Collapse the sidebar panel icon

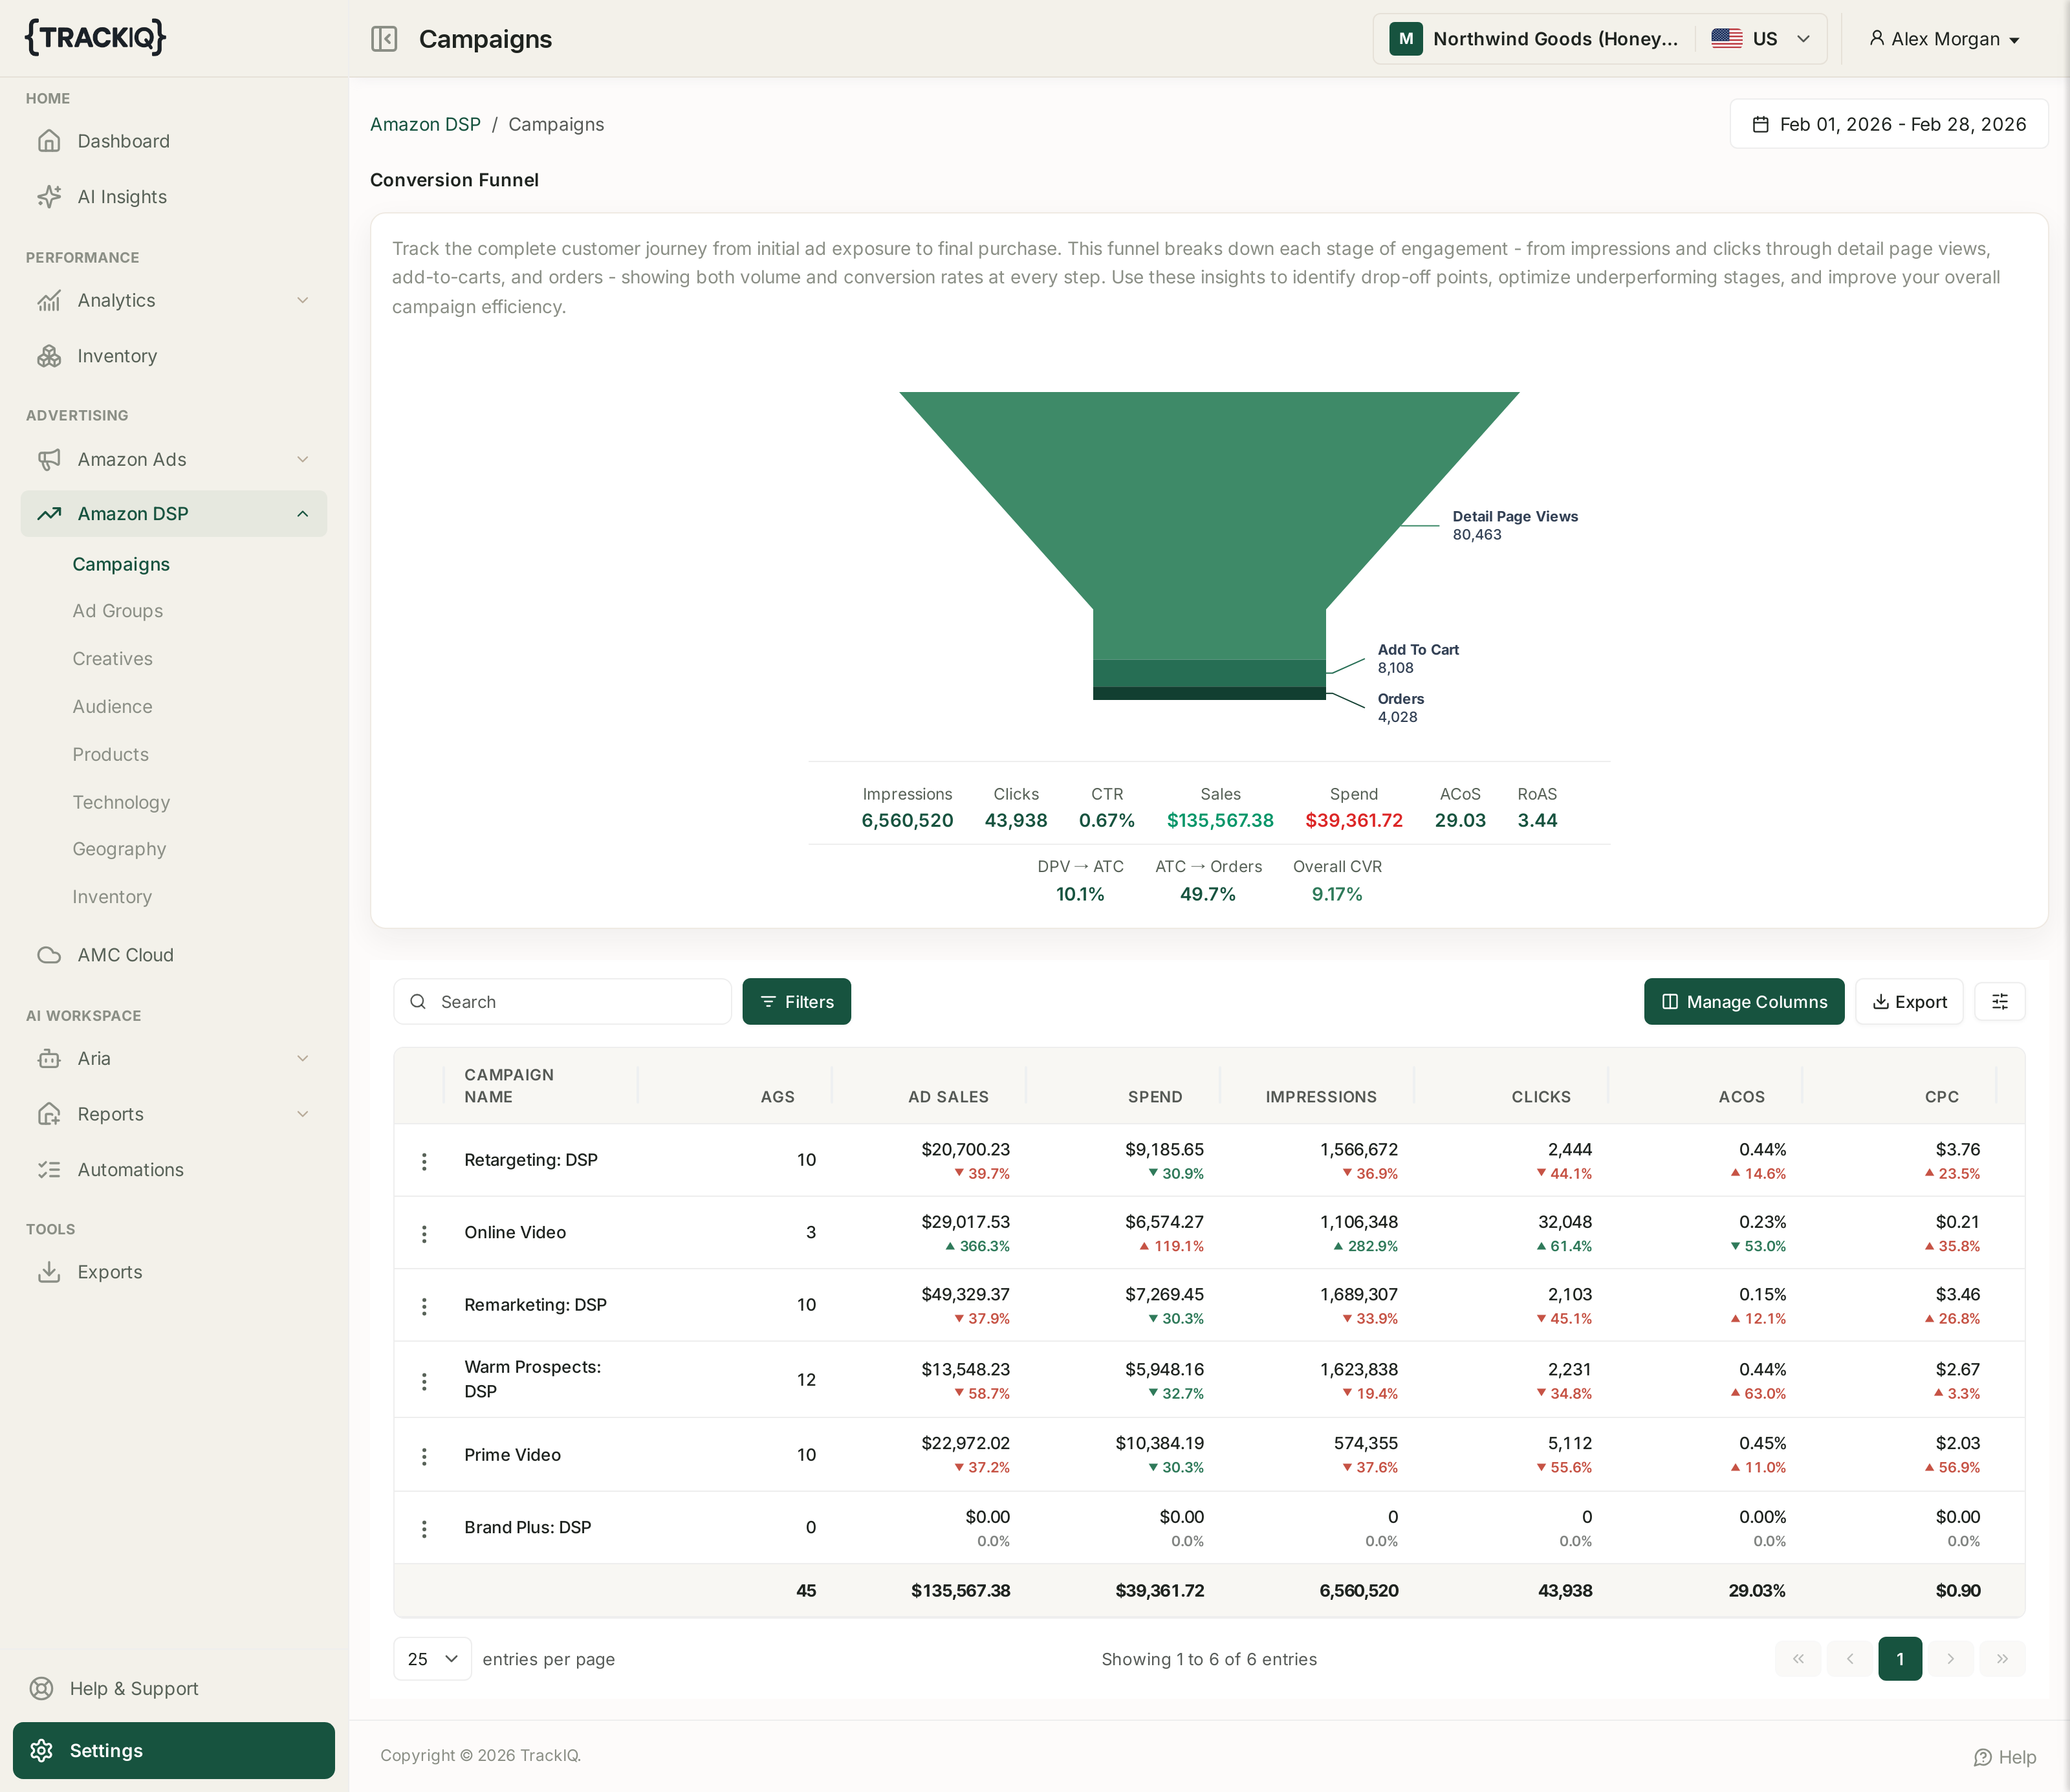384,39
